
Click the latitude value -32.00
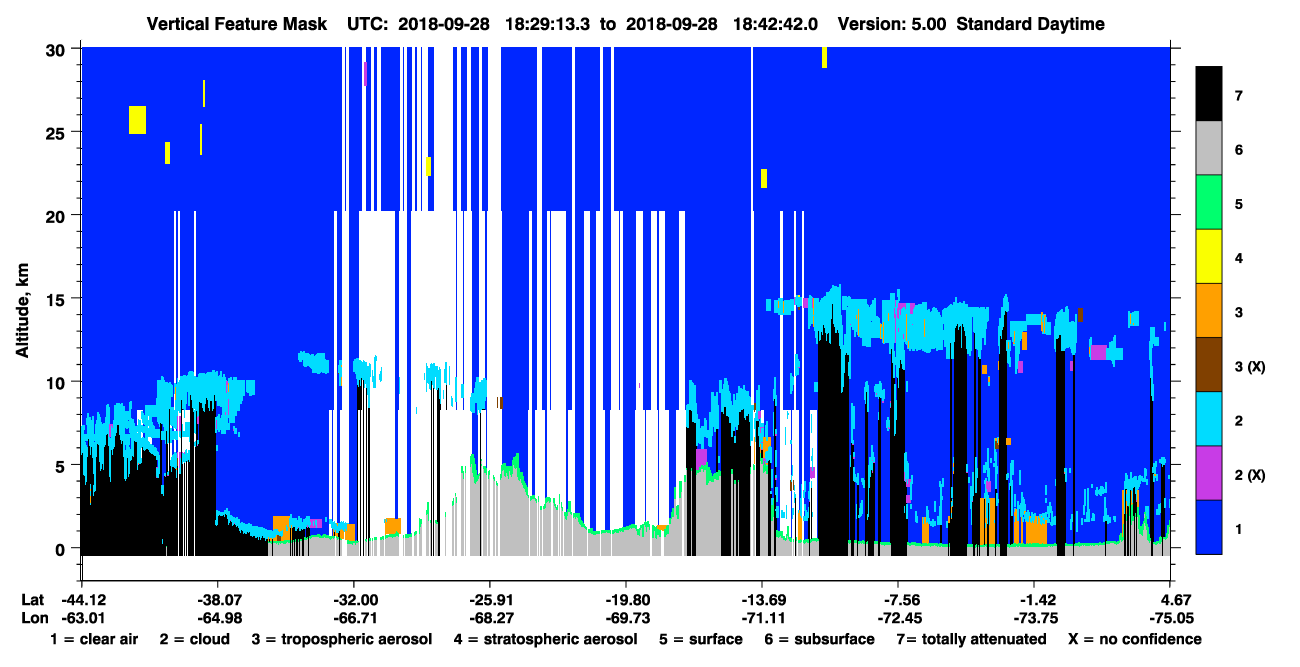pos(354,599)
